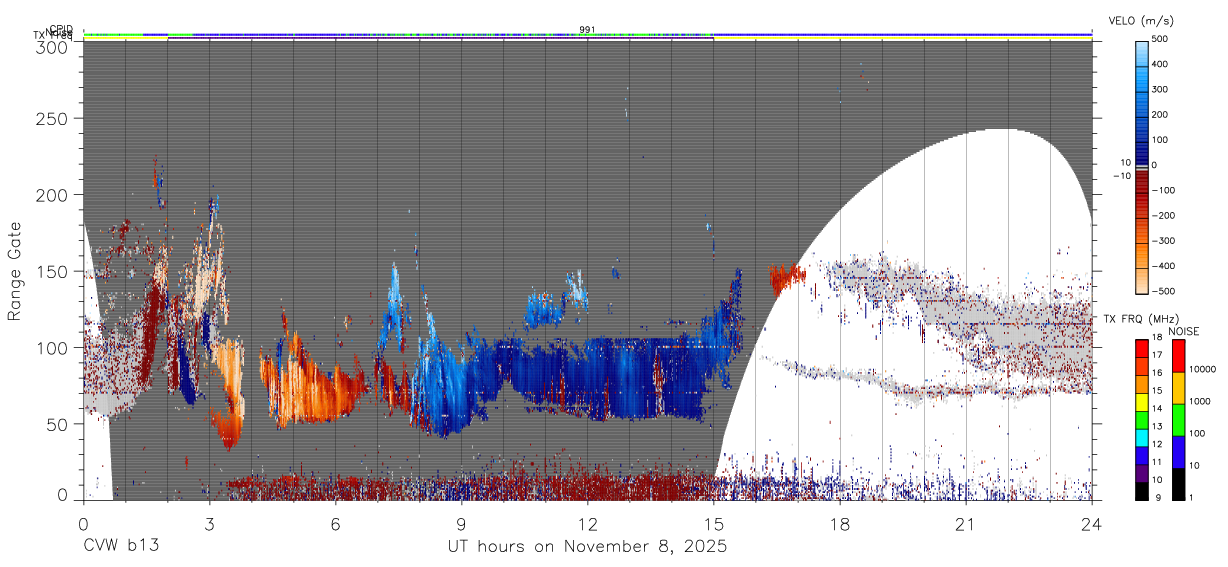Screen dimensions: 1228x567
Task: Click the 21 tick on UT hours axis
Action: click(x=966, y=523)
